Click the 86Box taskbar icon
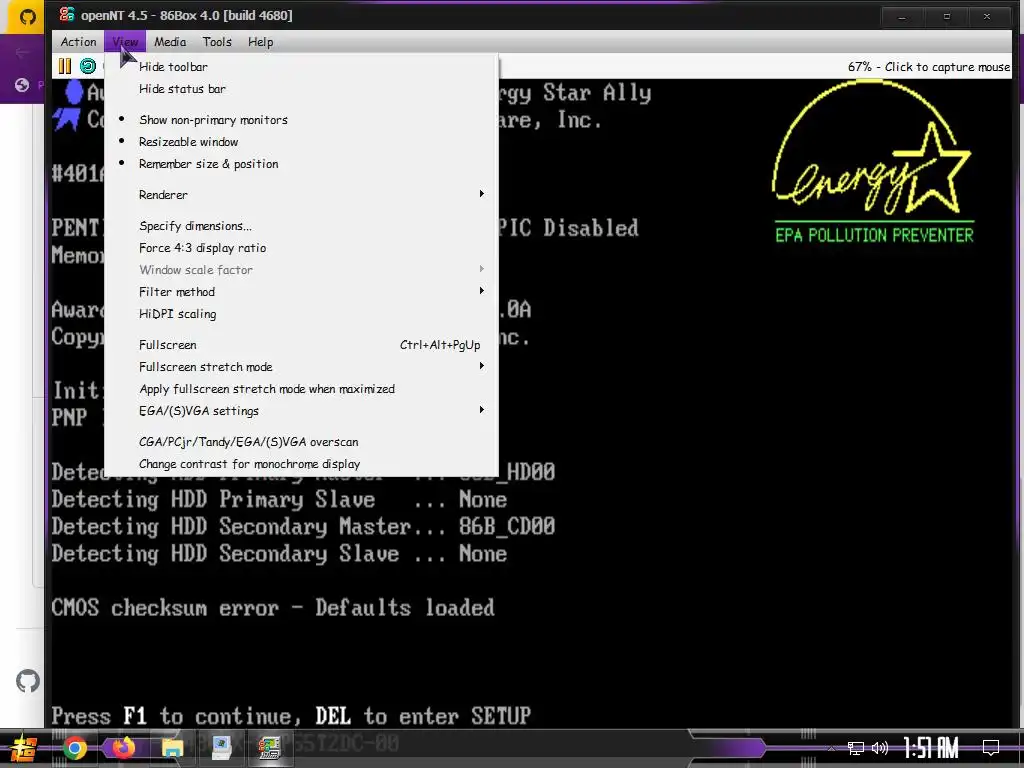Image resolution: width=1024 pixels, height=768 pixels. click(x=270, y=748)
